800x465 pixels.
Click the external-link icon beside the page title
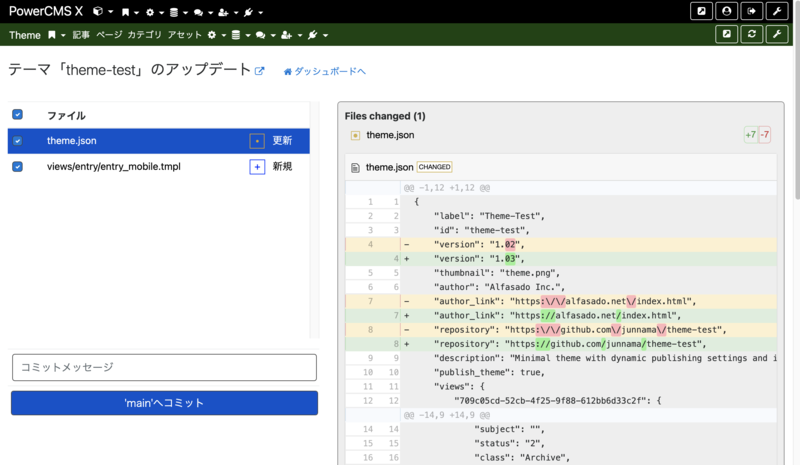coord(260,71)
